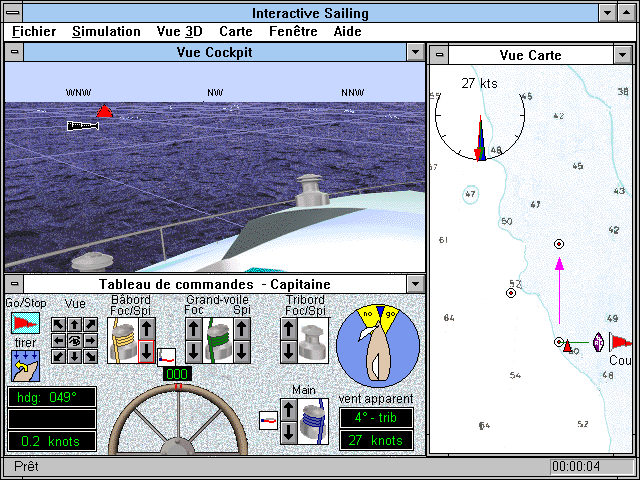Click Grand-voile Foc up arrow
This screenshot has width=640, height=480.
tap(194, 329)
